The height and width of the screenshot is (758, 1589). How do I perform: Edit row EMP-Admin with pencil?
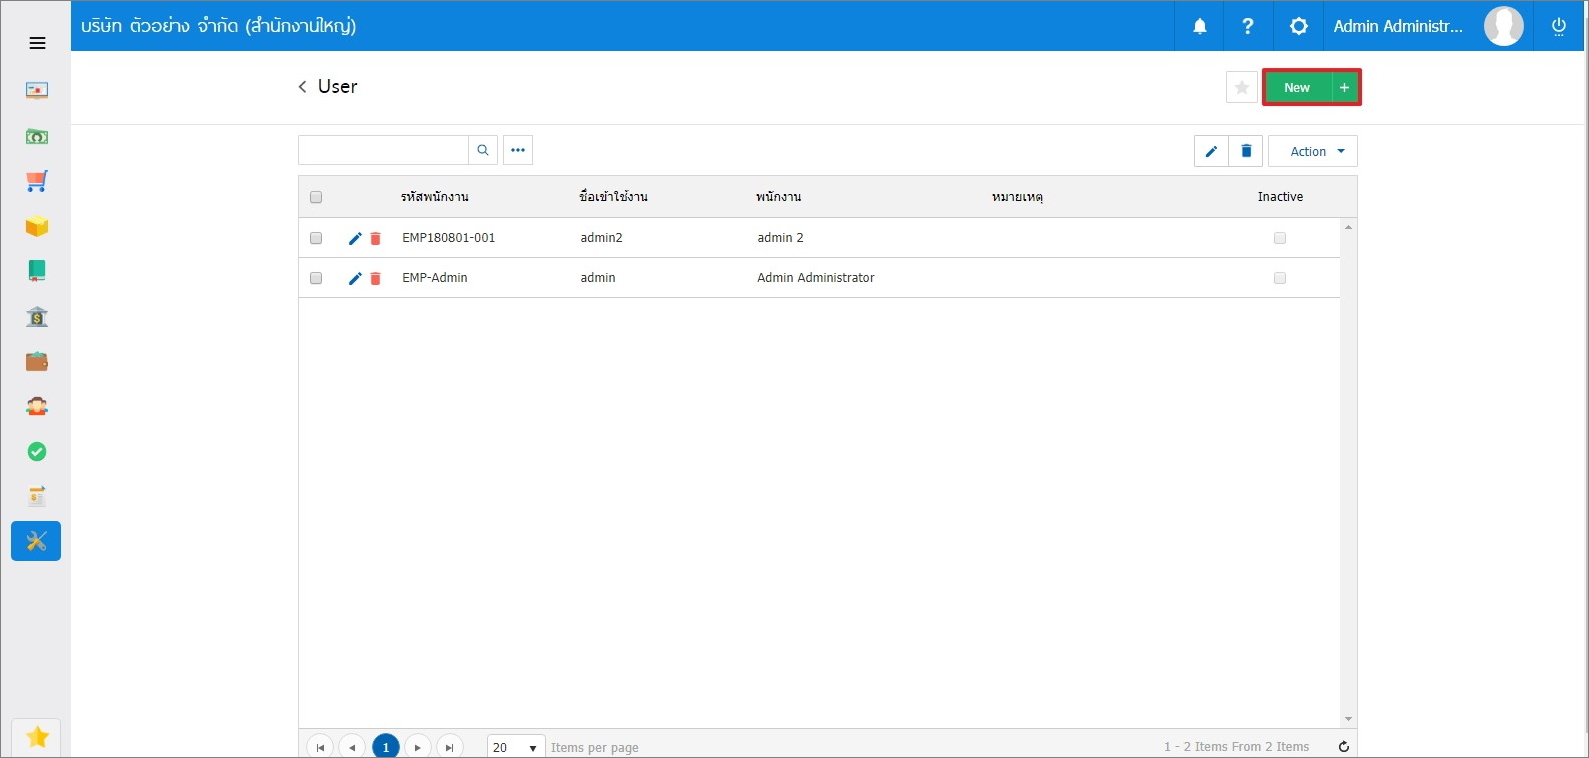[355, 278]
